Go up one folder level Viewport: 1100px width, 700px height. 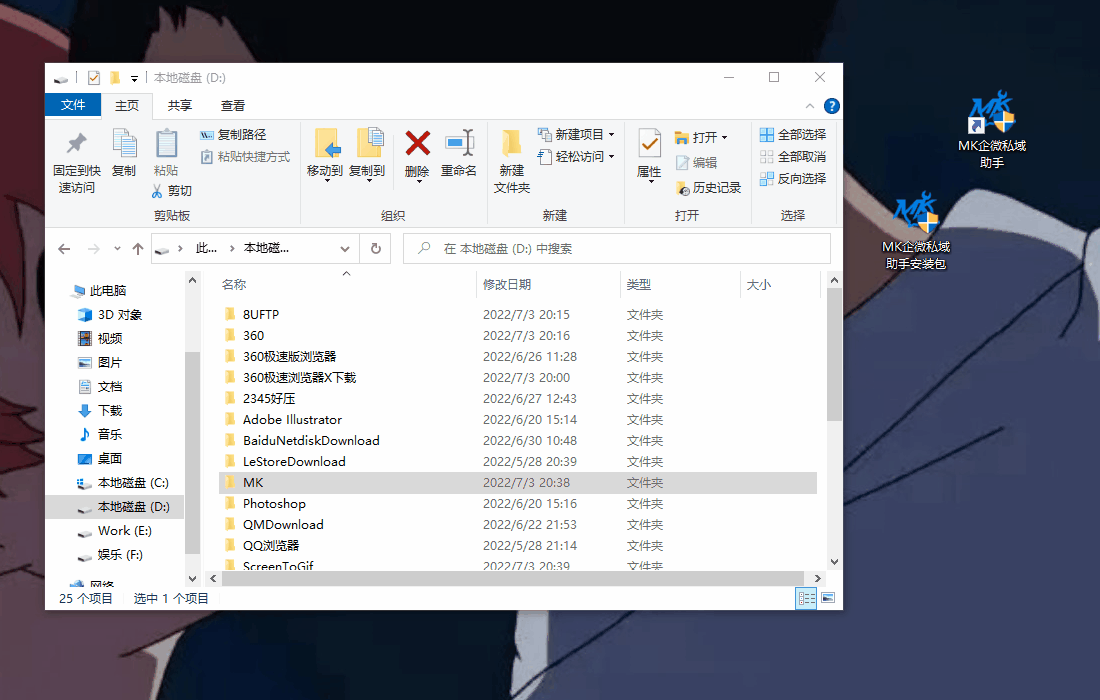click(138, 249)
